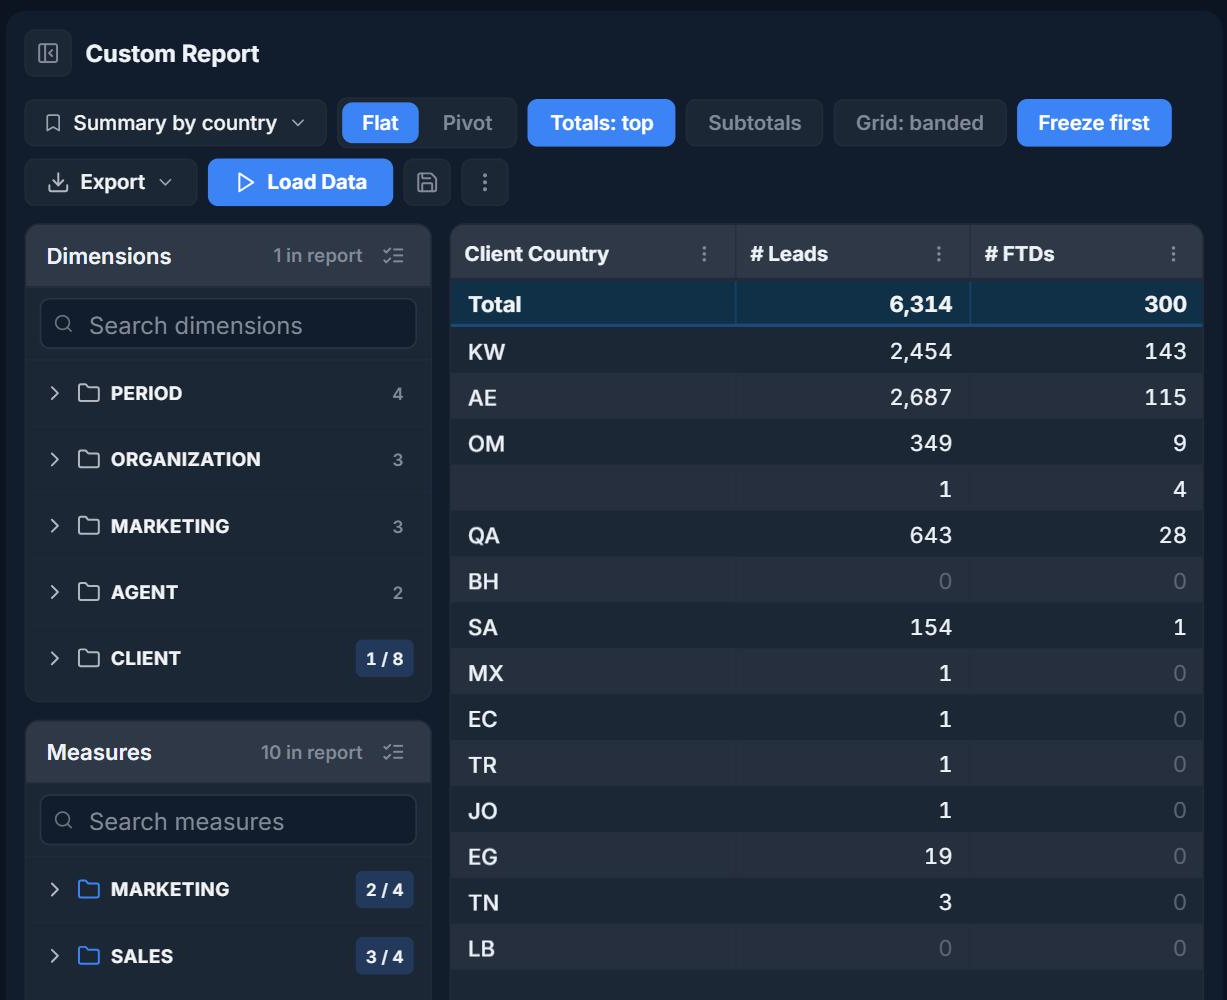Switch to Flat view
1227x1000 pixels.
tap(380, 123)
